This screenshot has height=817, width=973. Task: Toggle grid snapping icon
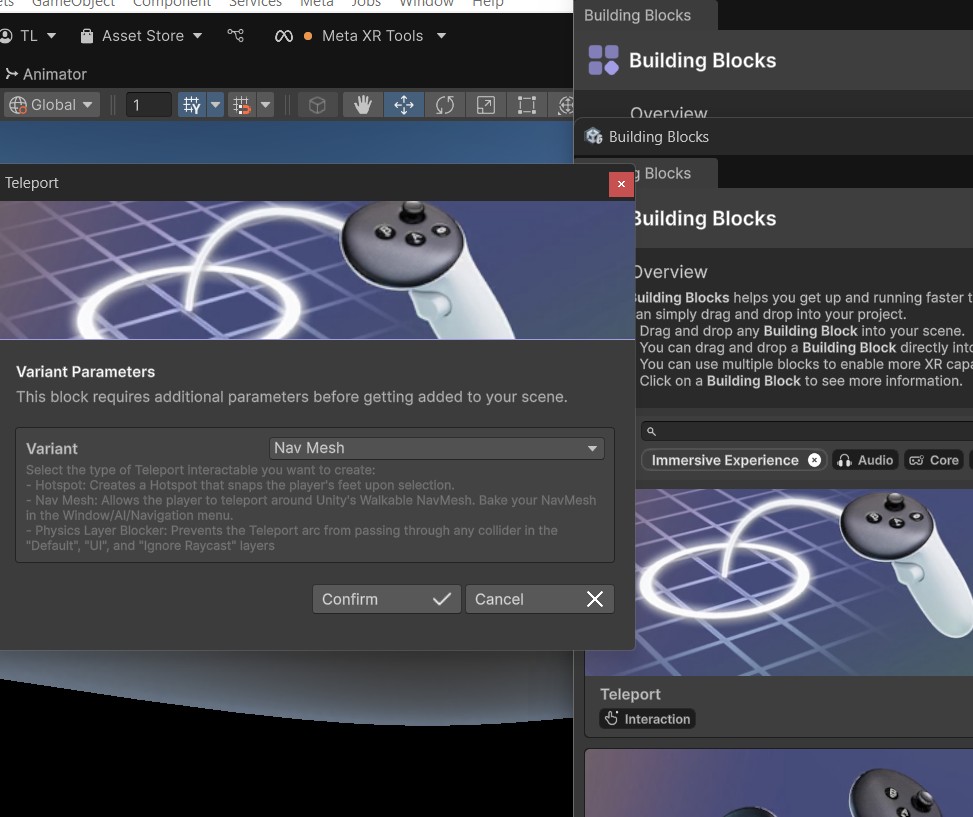(192, 105)
